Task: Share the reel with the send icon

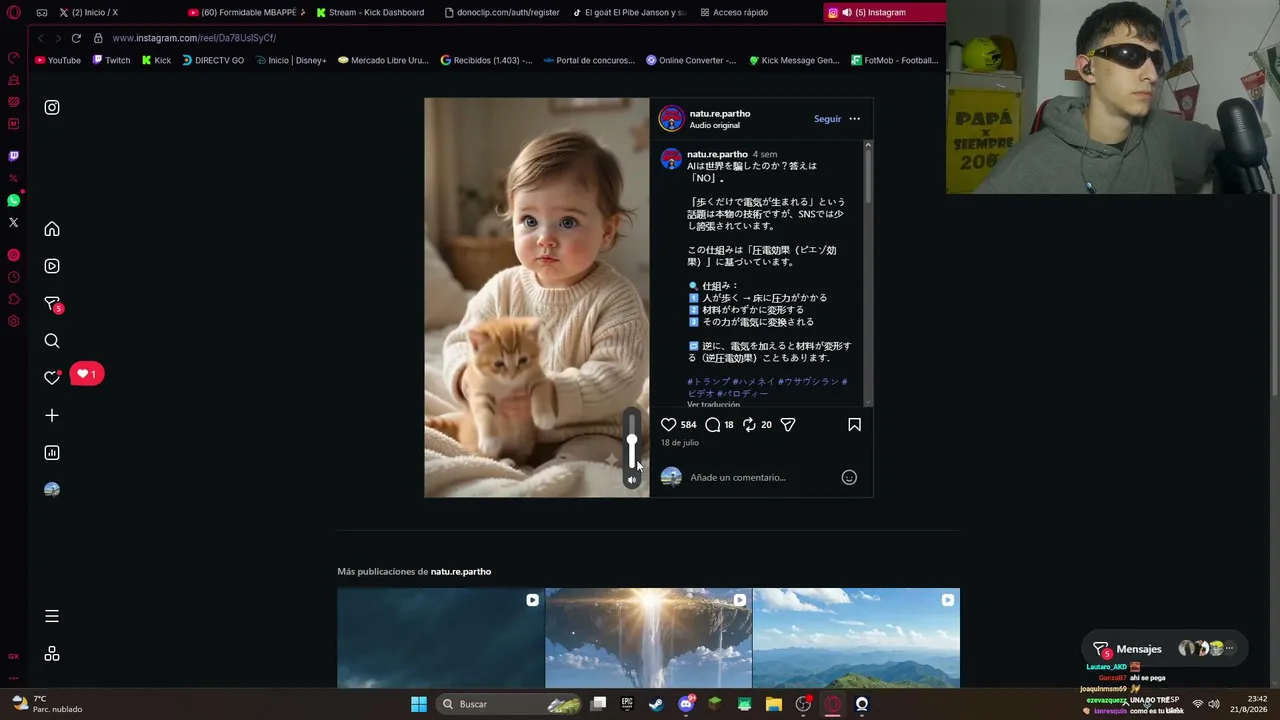Action: [788, 425]
